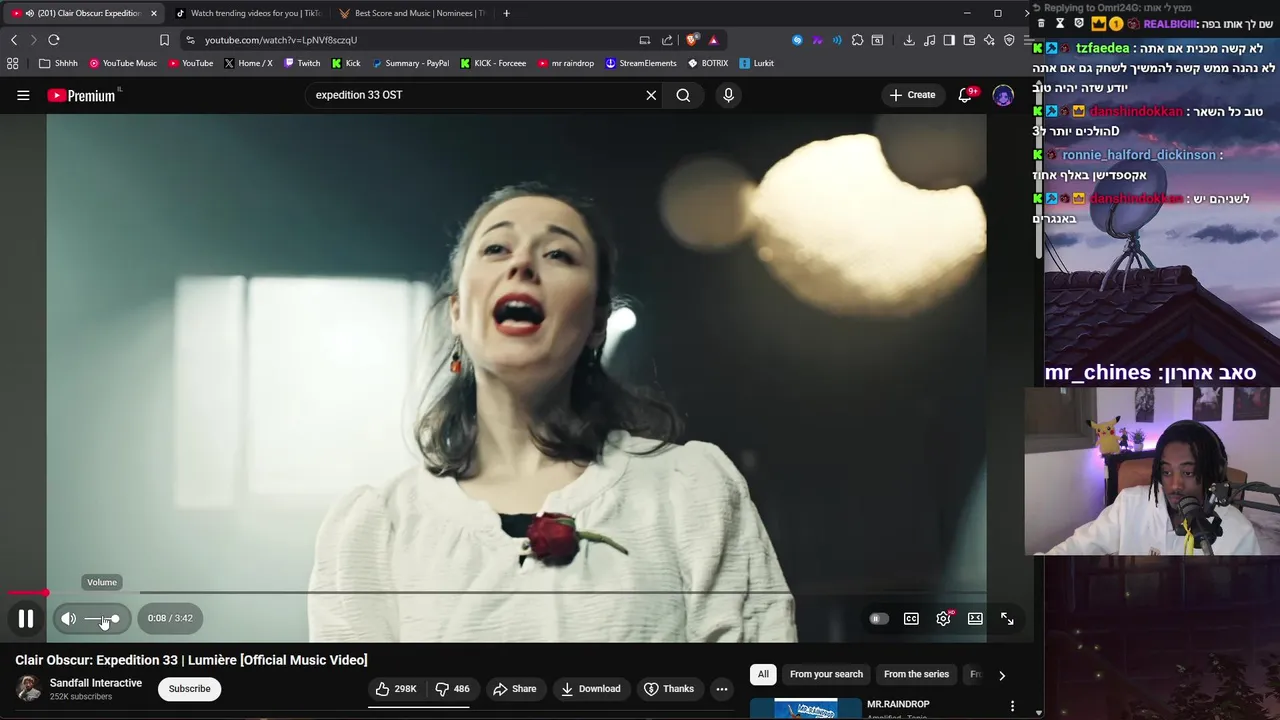Subscribe to Sandfall Interactive

pos(189,689)
